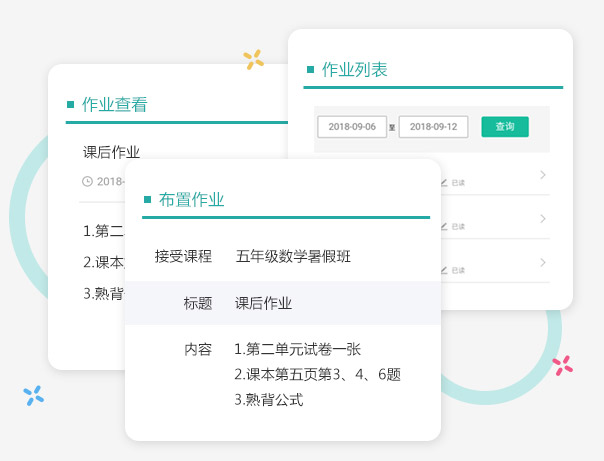Image resolution: width=604 pixels, height=461 pixels.
Task: Click the second row's pencil 已读 icon
Action: pyautogui.click(x=445, y=227)
